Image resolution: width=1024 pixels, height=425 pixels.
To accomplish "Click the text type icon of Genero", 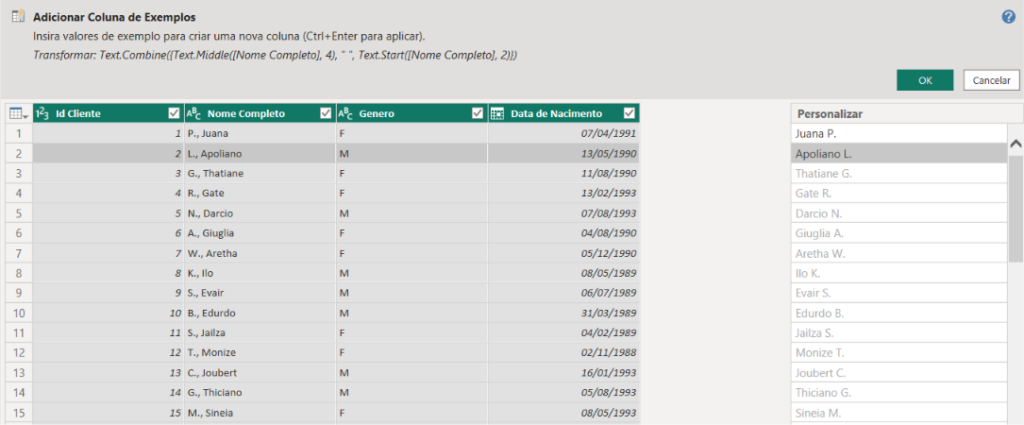I will coord(346,114).
